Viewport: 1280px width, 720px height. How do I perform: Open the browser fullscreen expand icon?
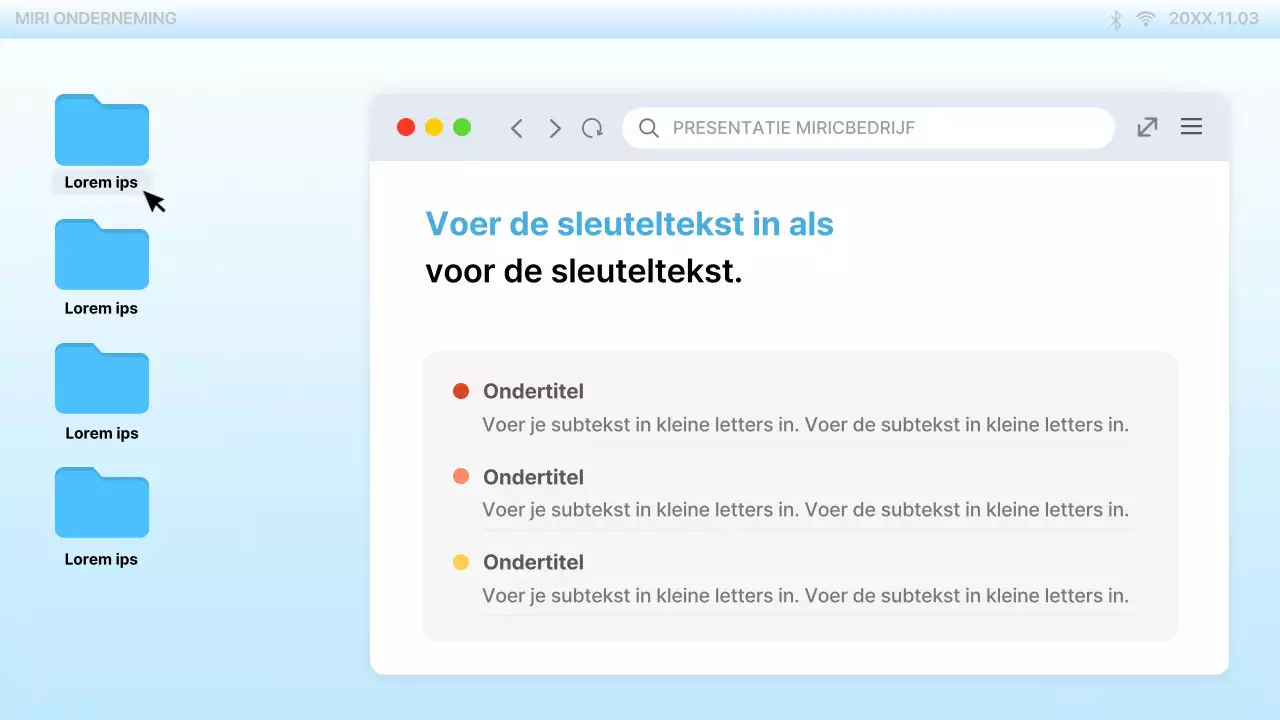pyautogui.click(x=1146, y=127)
